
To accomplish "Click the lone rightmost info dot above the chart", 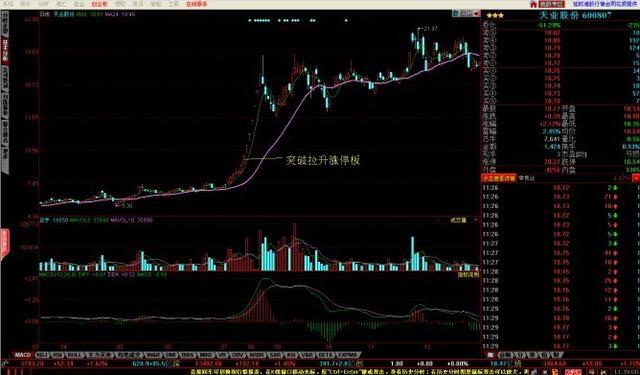I will [x=346, y=20].
